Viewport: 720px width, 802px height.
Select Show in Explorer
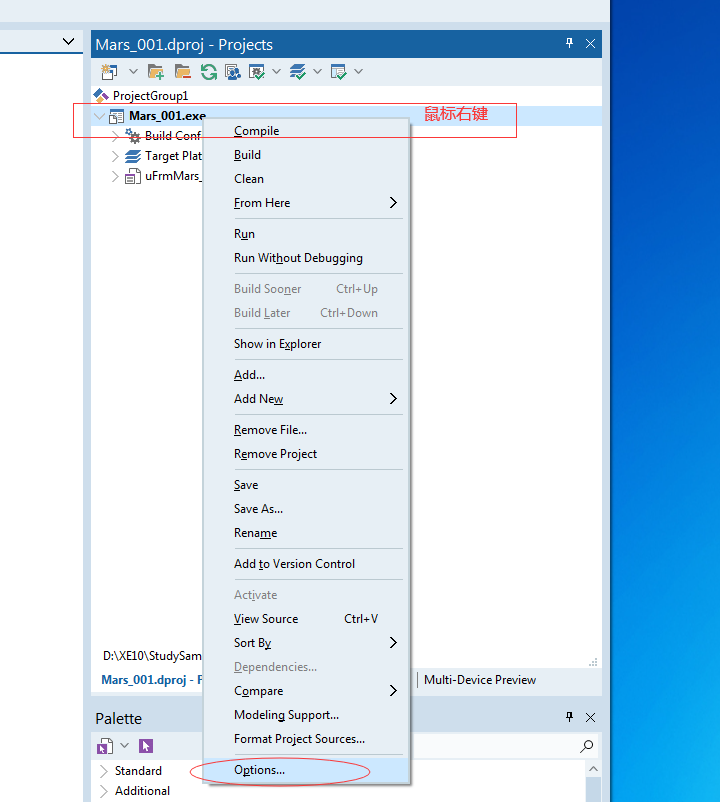pyautogui.click(x=307, y=344)
